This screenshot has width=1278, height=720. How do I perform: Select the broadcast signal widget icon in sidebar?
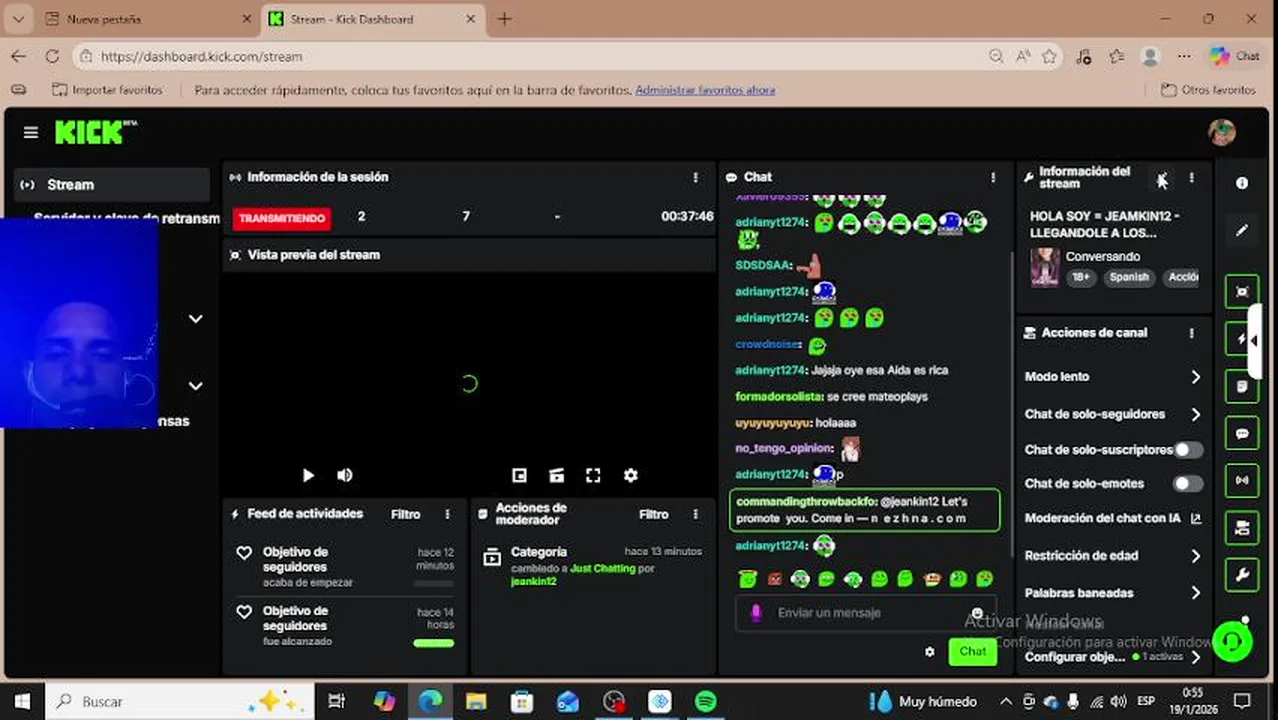1242,481
